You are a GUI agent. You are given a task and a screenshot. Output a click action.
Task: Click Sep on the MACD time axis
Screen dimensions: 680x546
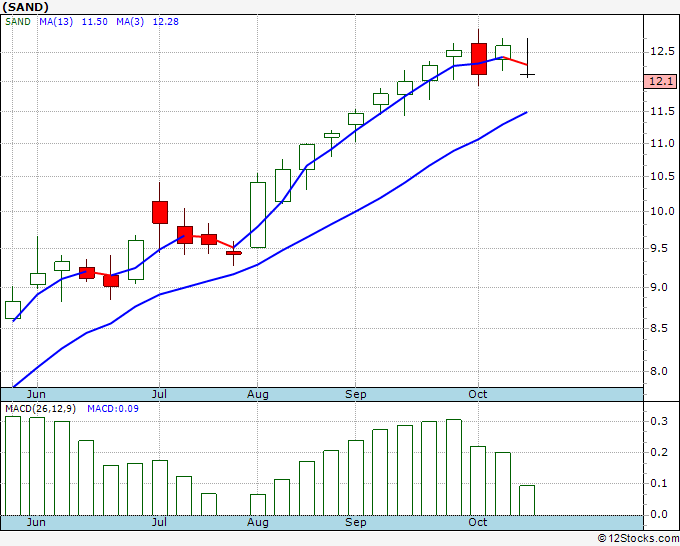coord(356,522)
